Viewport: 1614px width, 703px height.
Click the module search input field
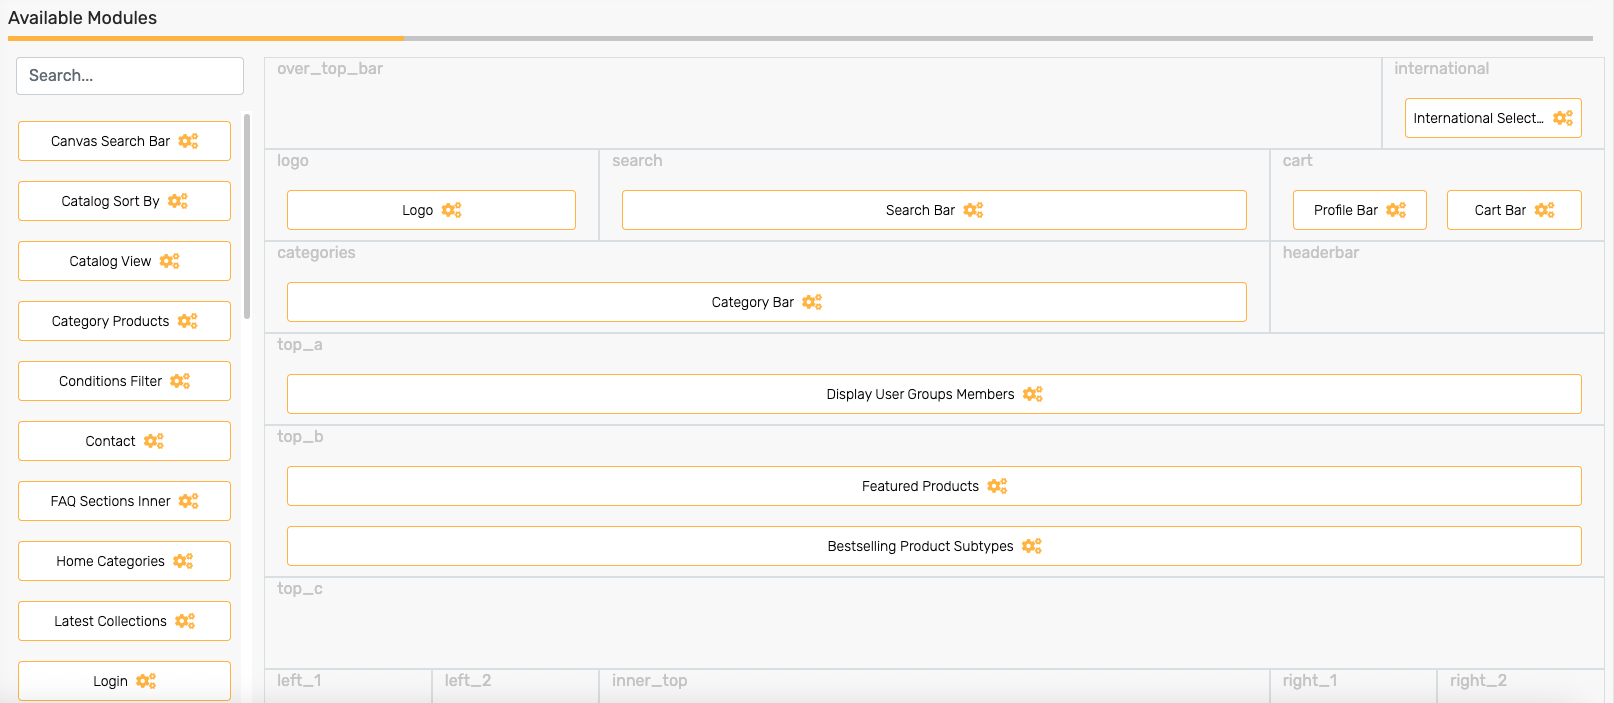[x=130, y=76]
